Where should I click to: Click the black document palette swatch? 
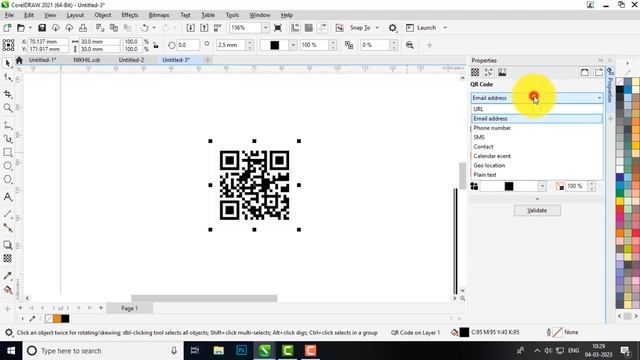click(x=65, y=319)
